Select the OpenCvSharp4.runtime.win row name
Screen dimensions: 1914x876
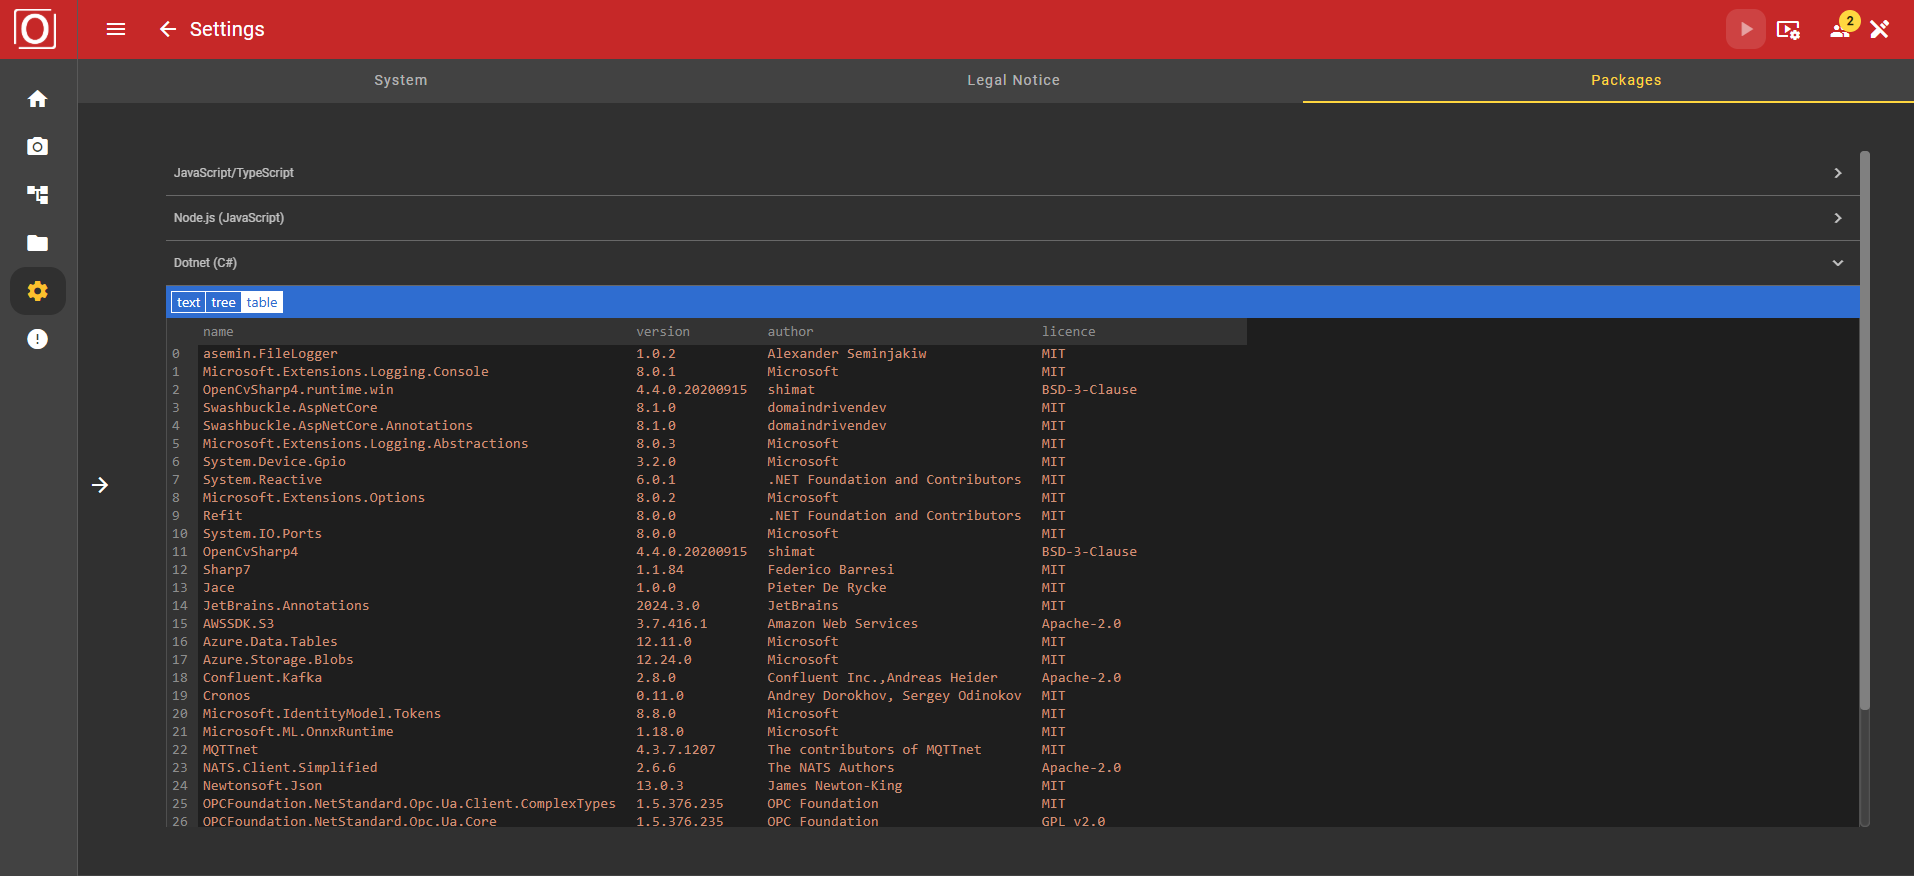click(x=298, y=390)
